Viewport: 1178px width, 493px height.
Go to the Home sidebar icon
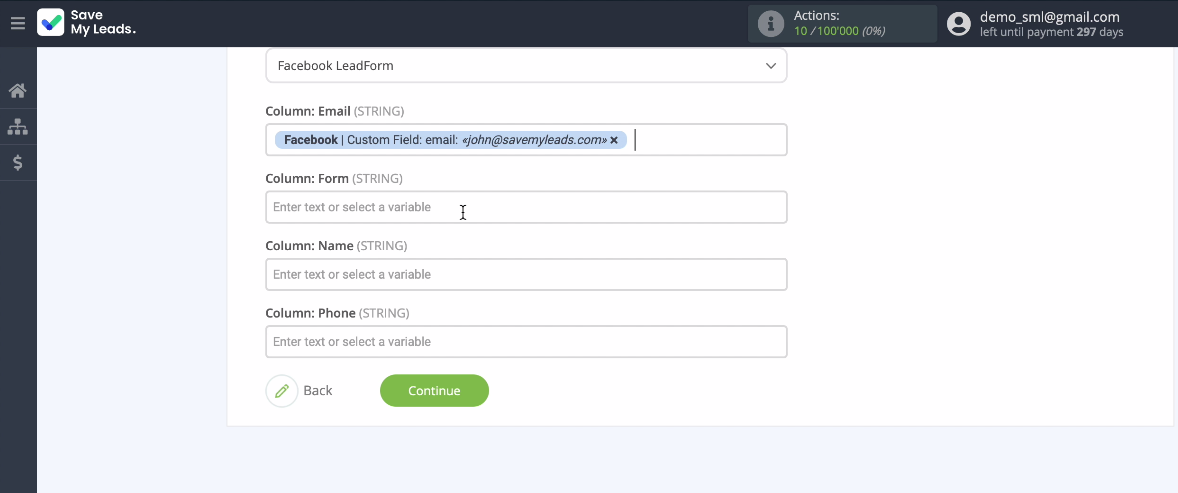point(17,91)
